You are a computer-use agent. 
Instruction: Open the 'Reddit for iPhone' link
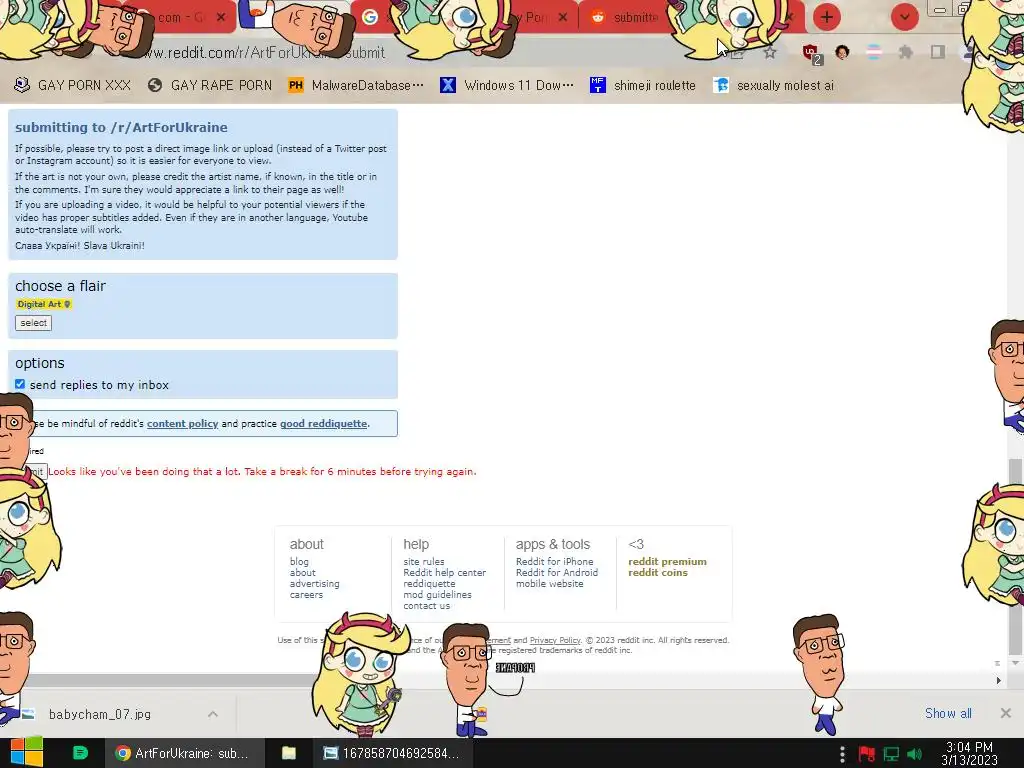click(554, 562)
